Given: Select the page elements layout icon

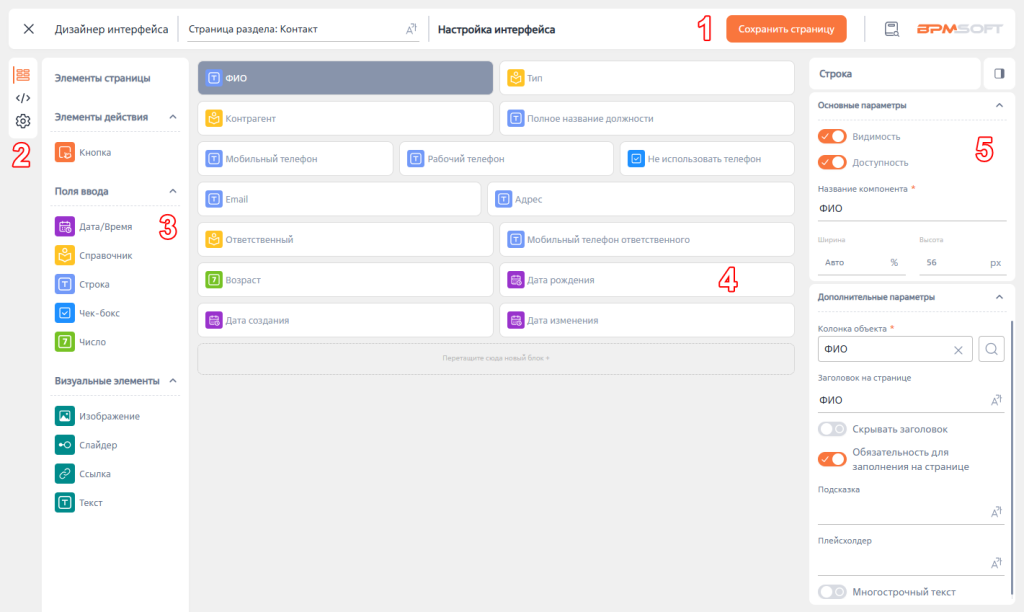Looking at the screenshot, I should pyautogui.click(x=22, y=75).
